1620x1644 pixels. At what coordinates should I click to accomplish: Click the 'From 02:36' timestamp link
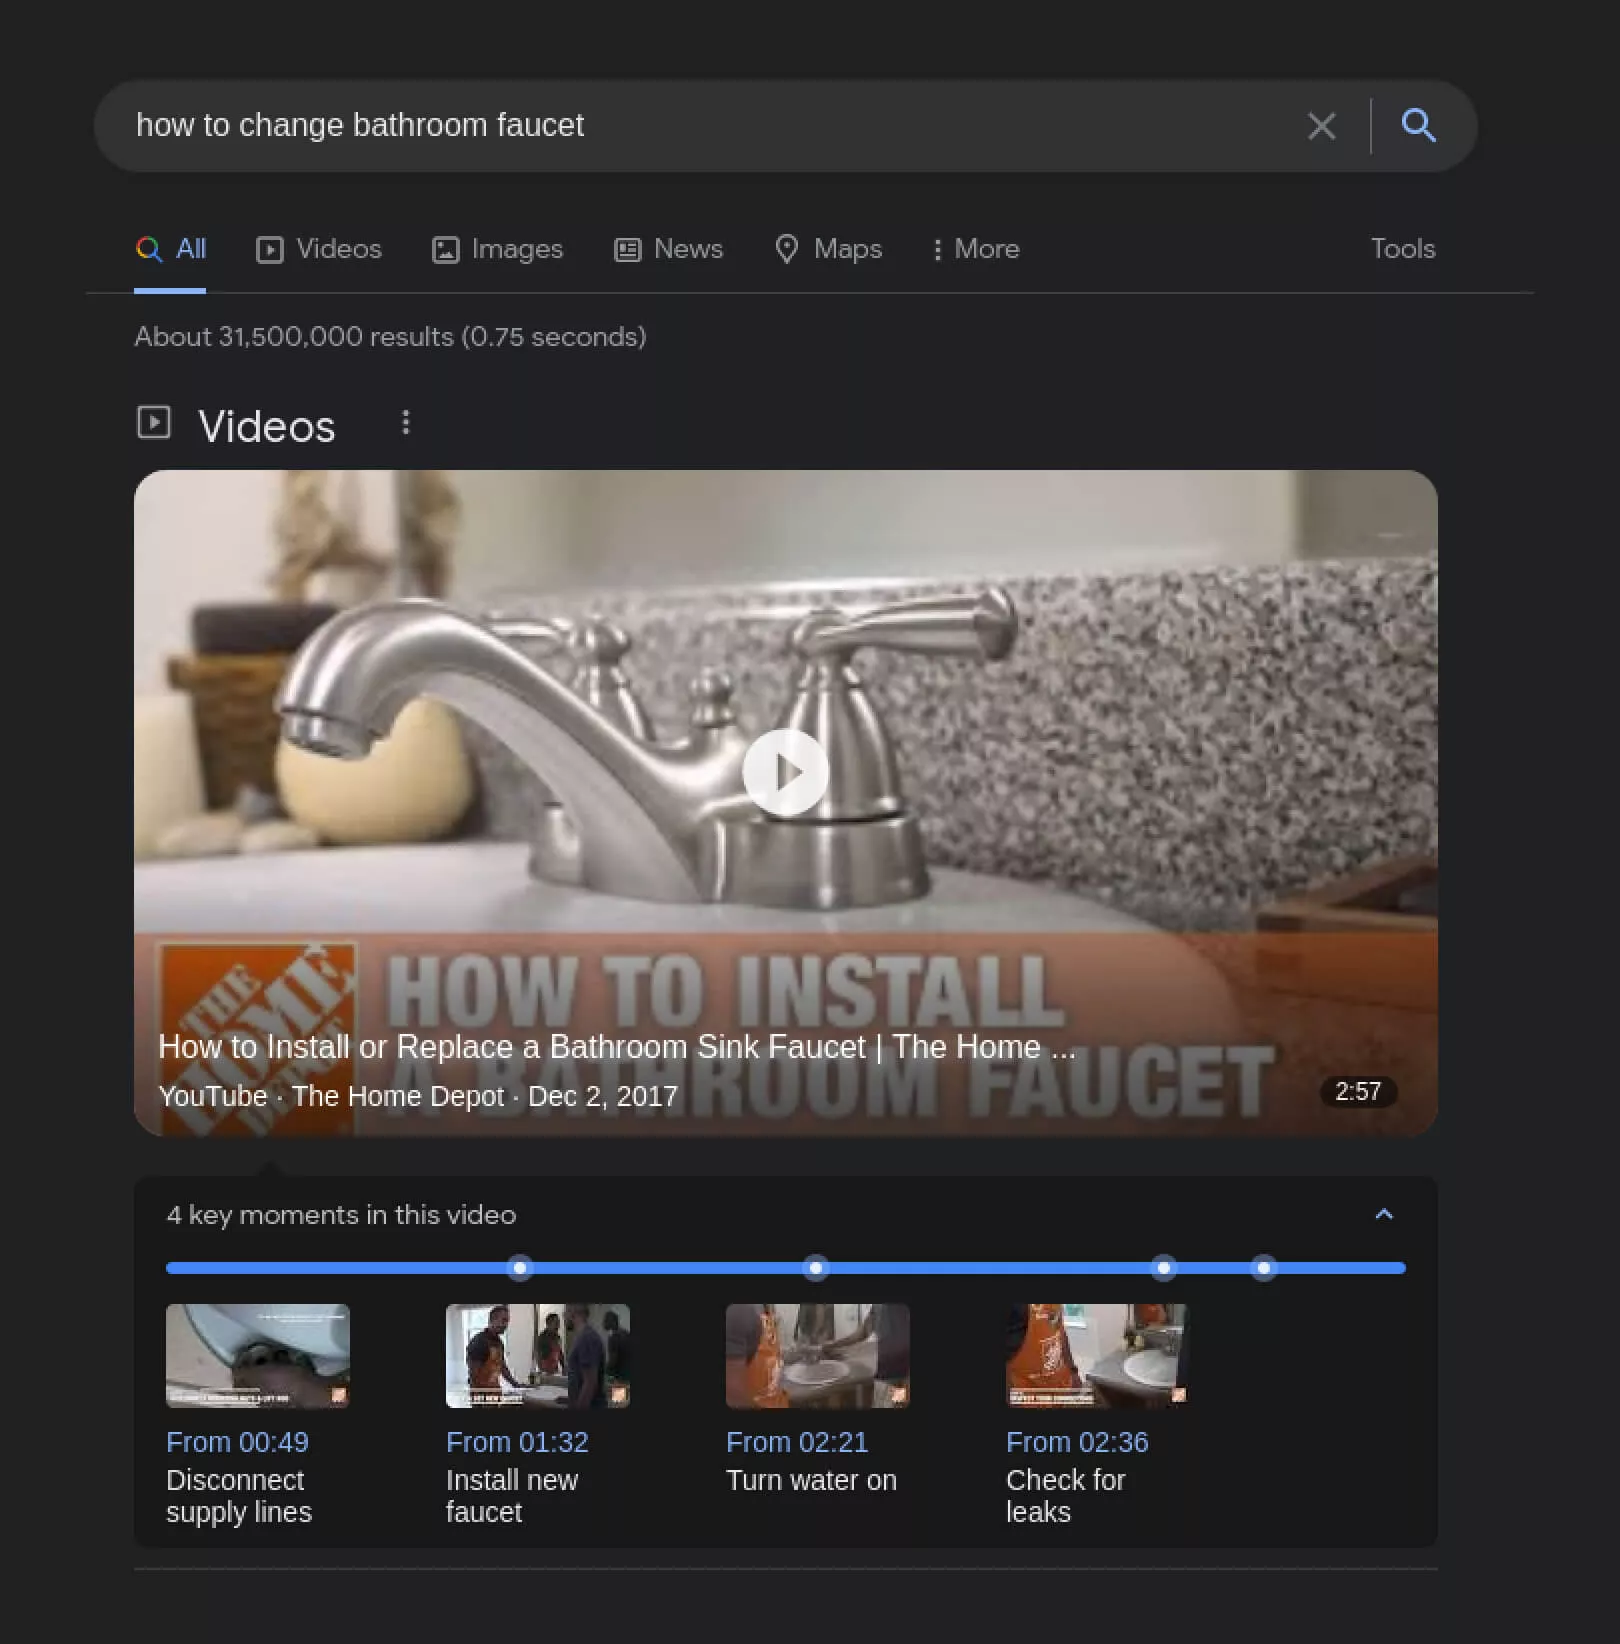pyautogui.click(x=1077, y=1442)
